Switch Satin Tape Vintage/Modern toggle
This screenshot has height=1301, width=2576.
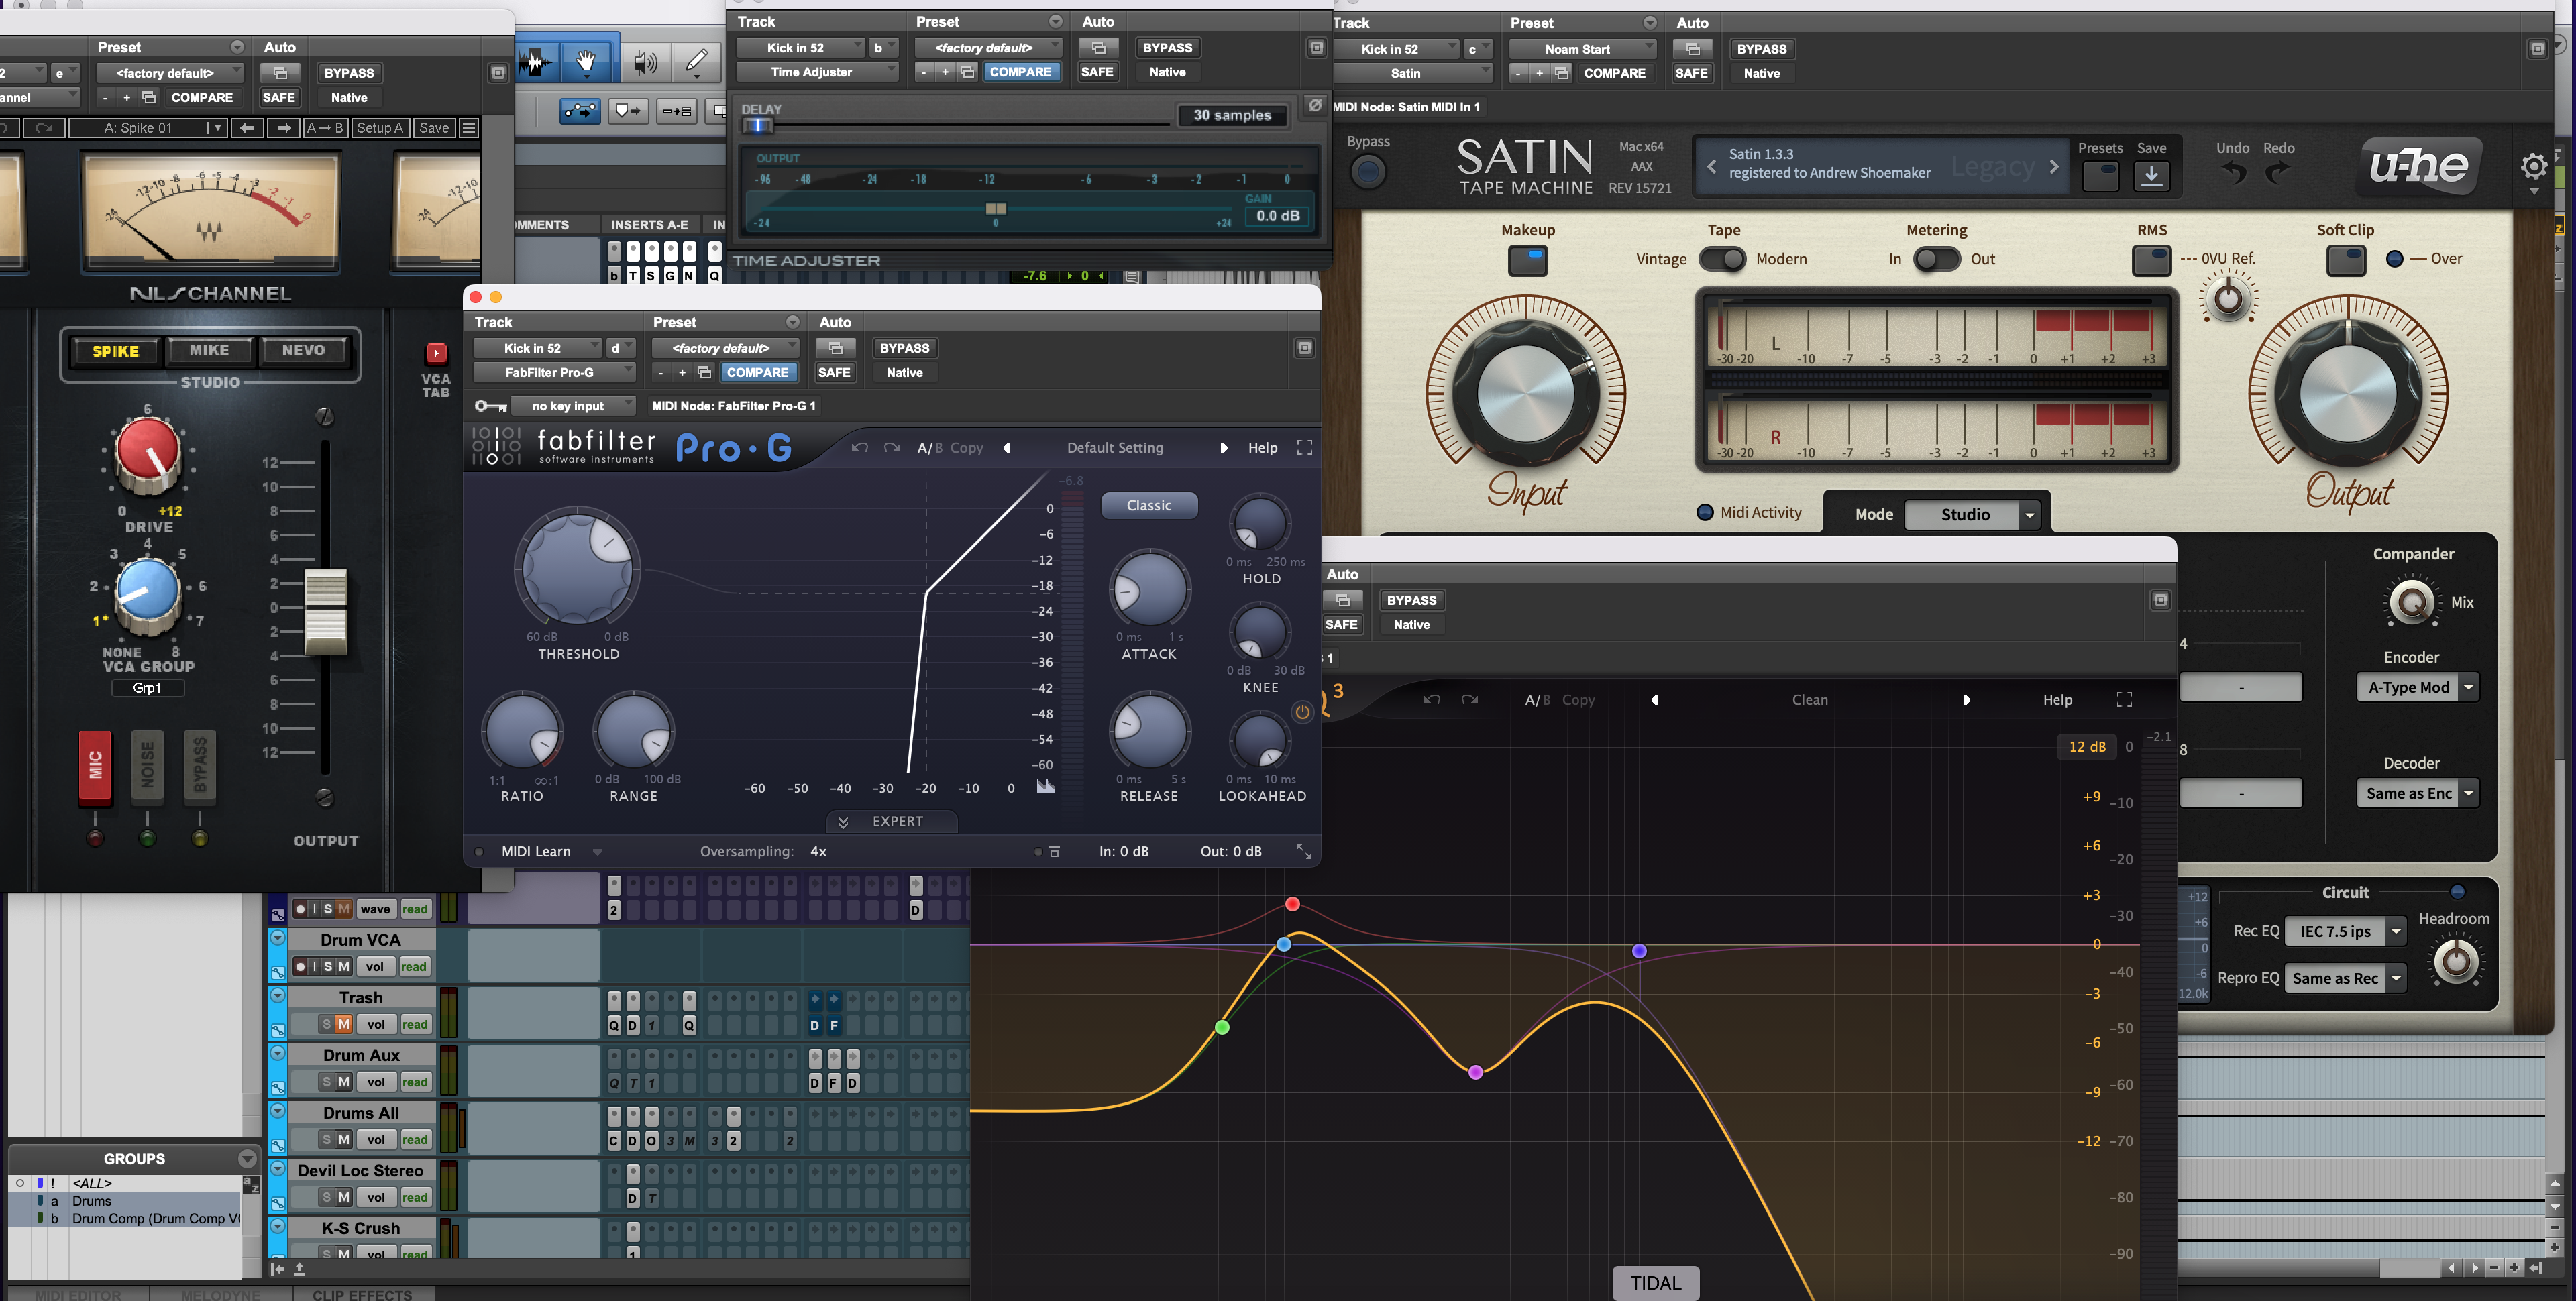1722,259
